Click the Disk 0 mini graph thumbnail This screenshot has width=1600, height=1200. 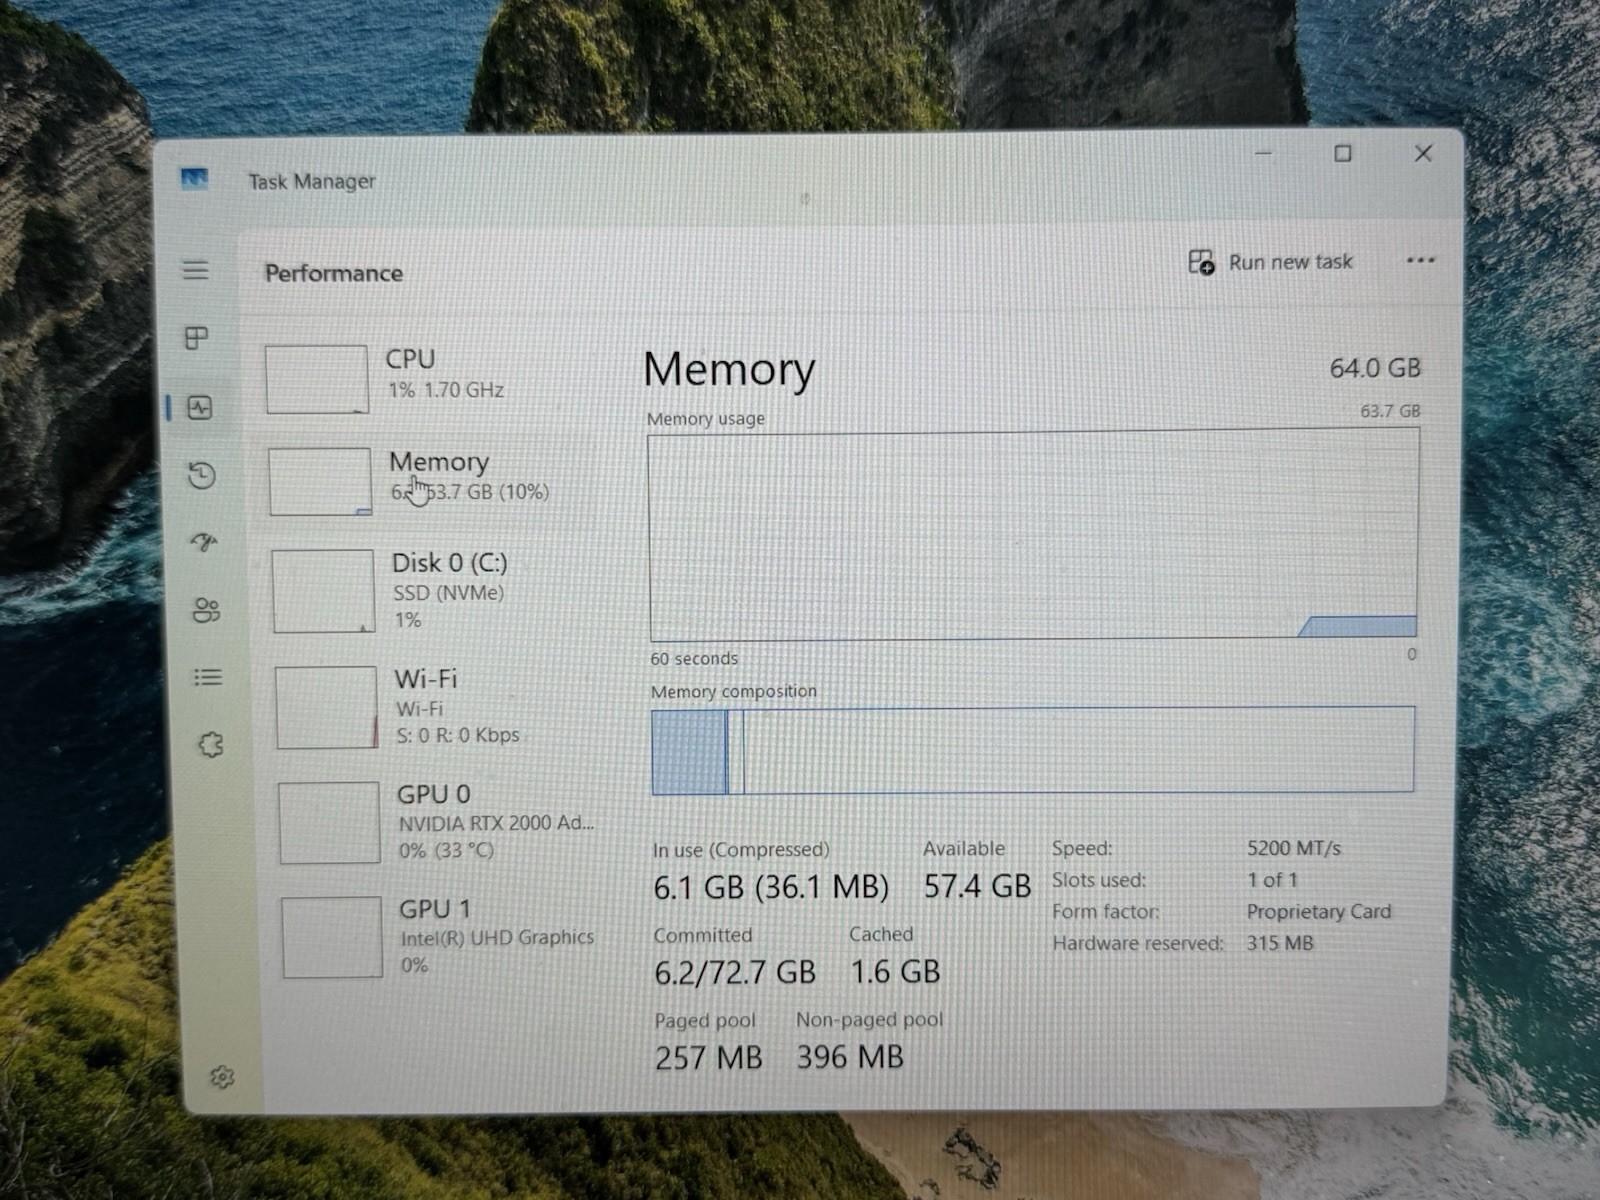323,591
